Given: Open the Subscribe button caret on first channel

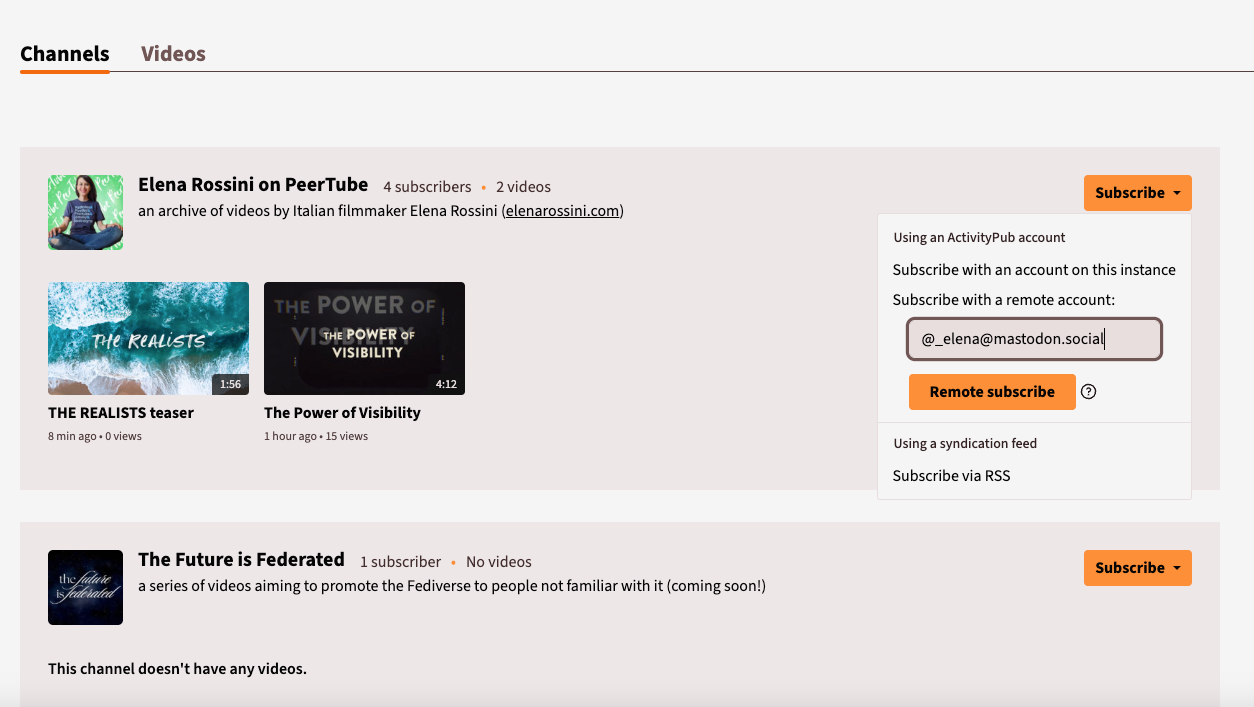Looking at the screenshot, I should pos(1178,192).
